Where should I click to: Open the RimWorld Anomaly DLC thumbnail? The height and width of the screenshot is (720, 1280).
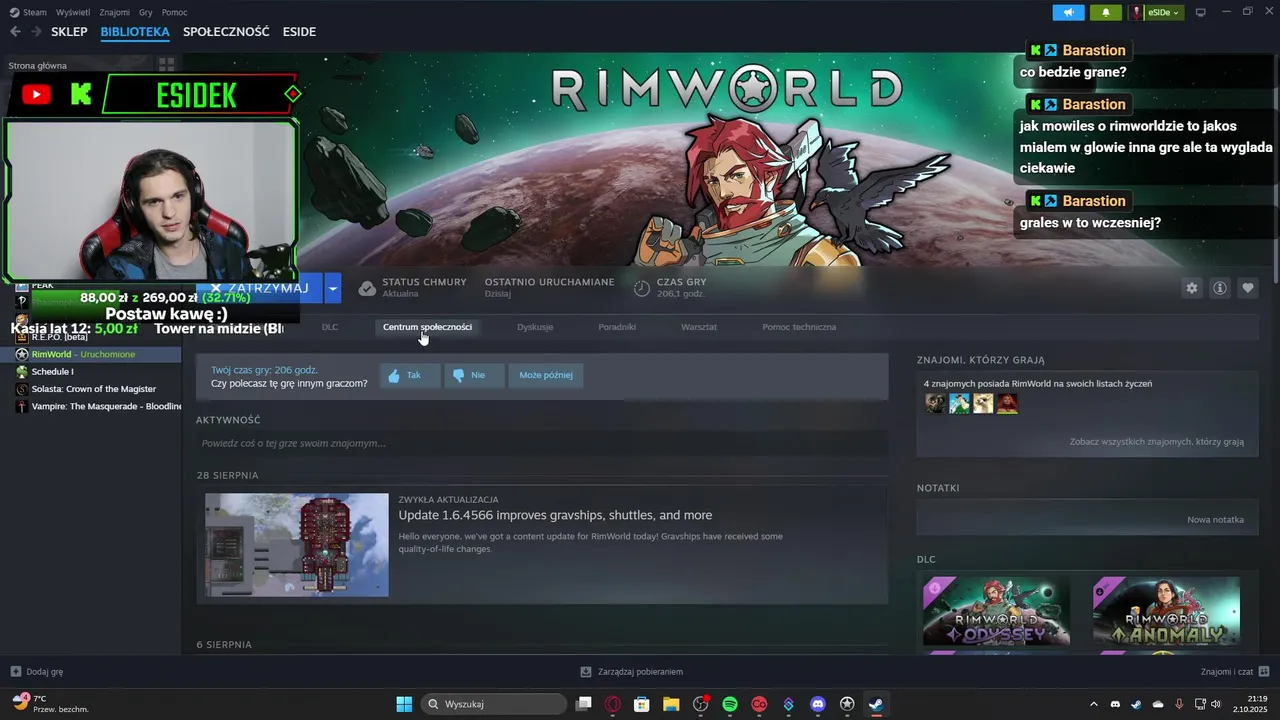coord(1166,611)
